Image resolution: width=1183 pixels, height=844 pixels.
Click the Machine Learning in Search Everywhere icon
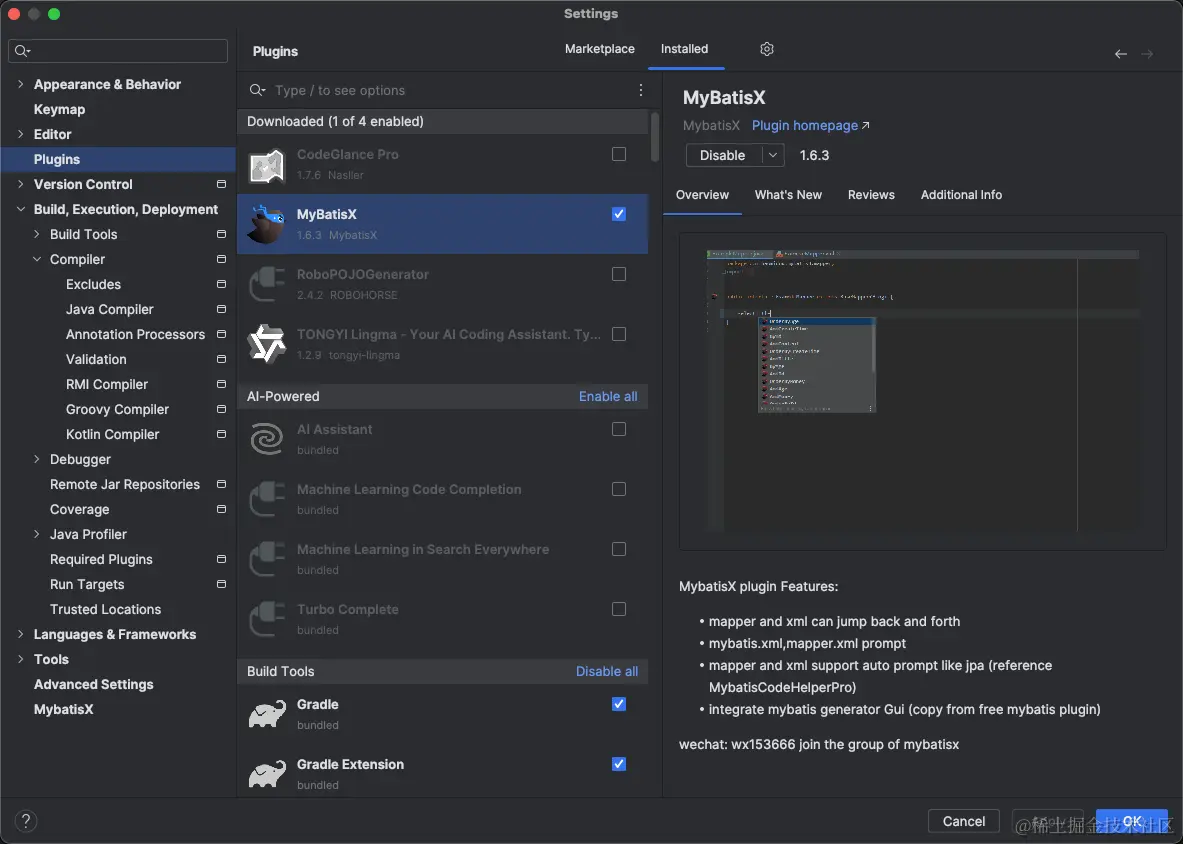267,559
